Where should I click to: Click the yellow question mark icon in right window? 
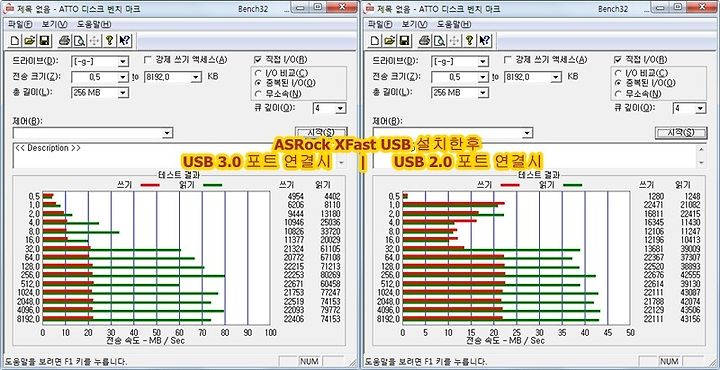pos(469,41)
